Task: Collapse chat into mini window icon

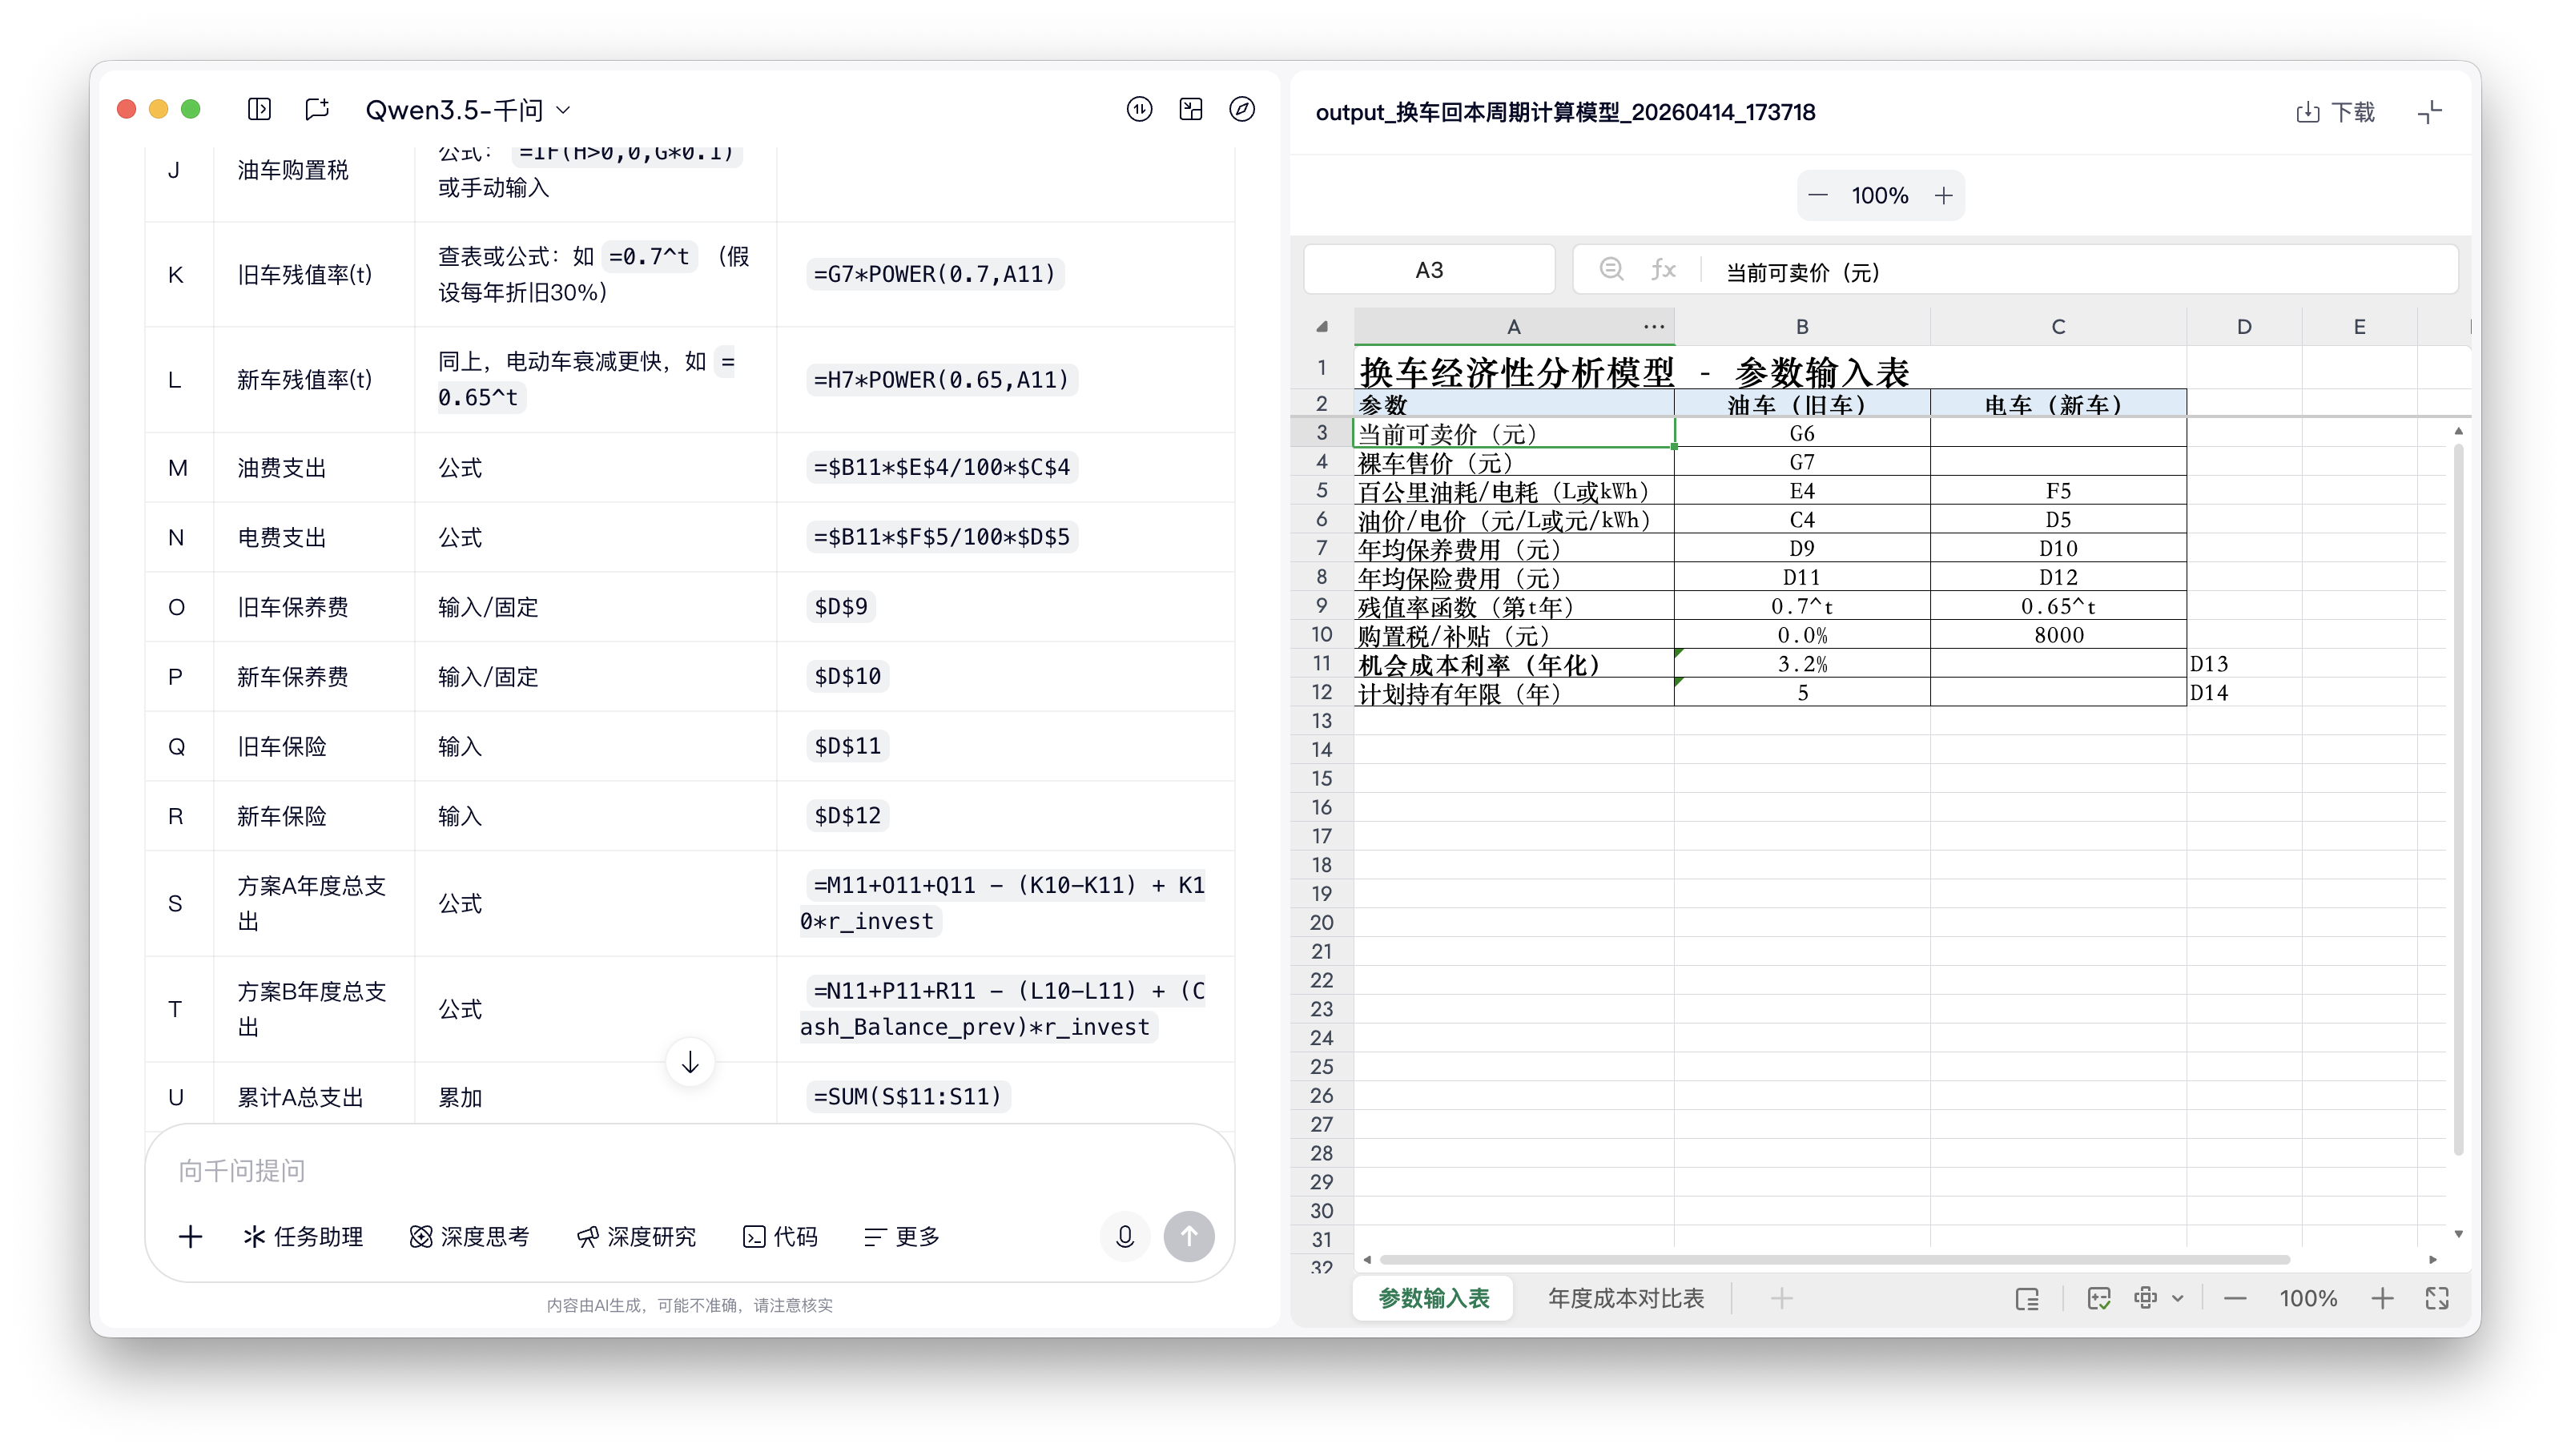Action: tap(1190, 109)
